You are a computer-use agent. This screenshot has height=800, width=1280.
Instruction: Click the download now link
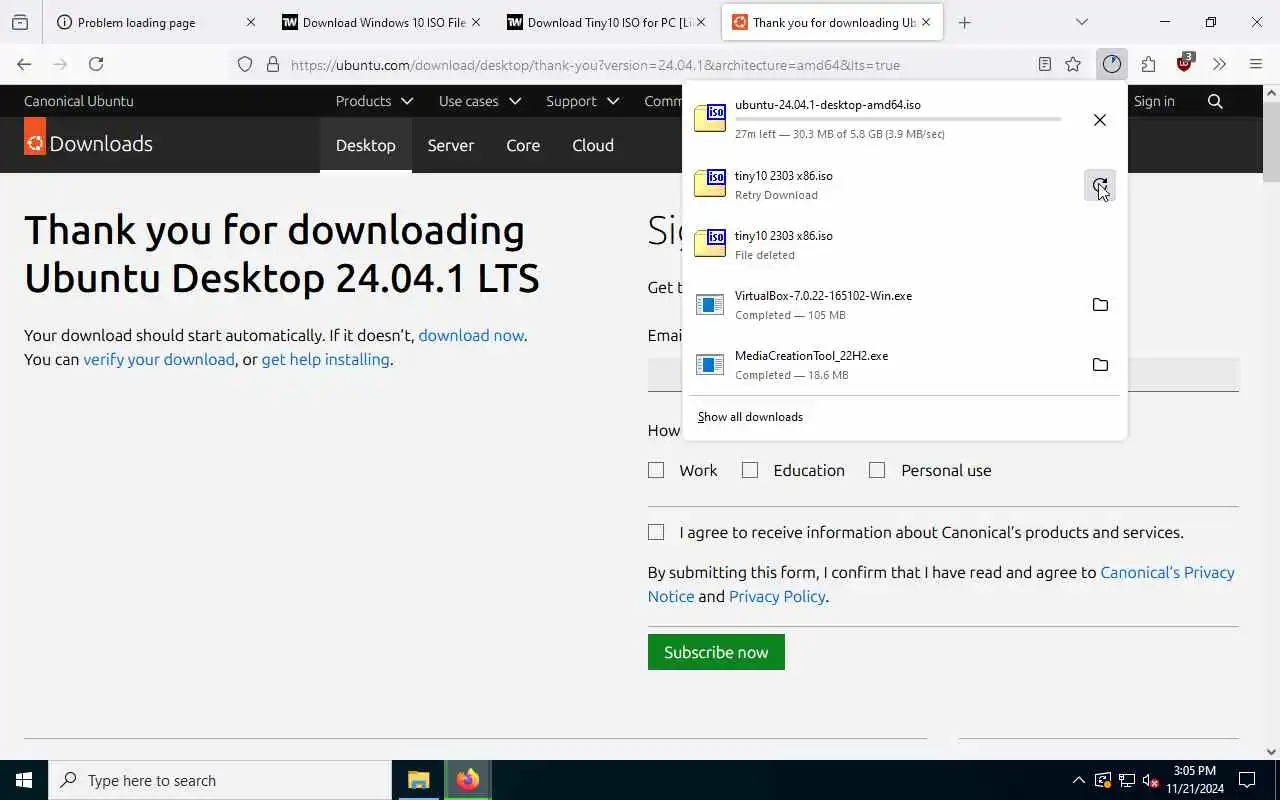(x=471, y=335)
